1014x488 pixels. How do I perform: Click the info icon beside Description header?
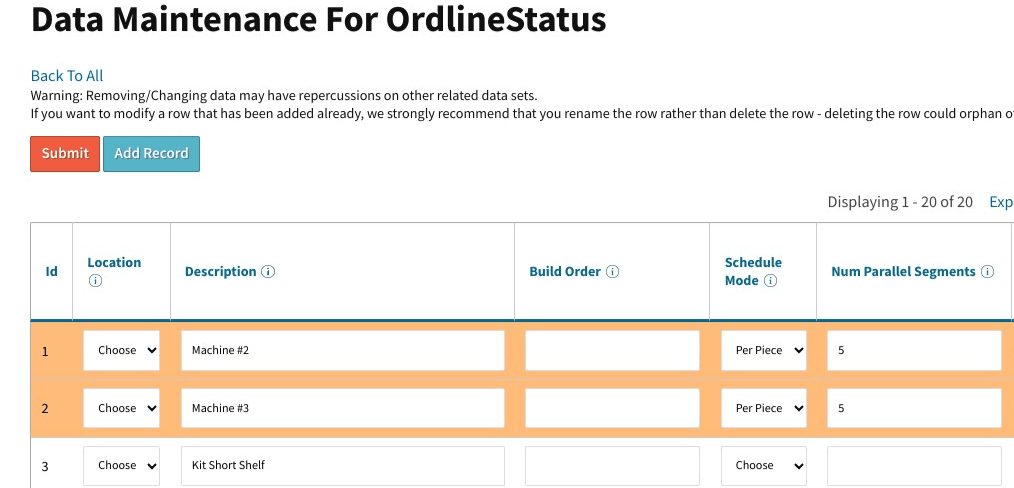coord(268,272)
